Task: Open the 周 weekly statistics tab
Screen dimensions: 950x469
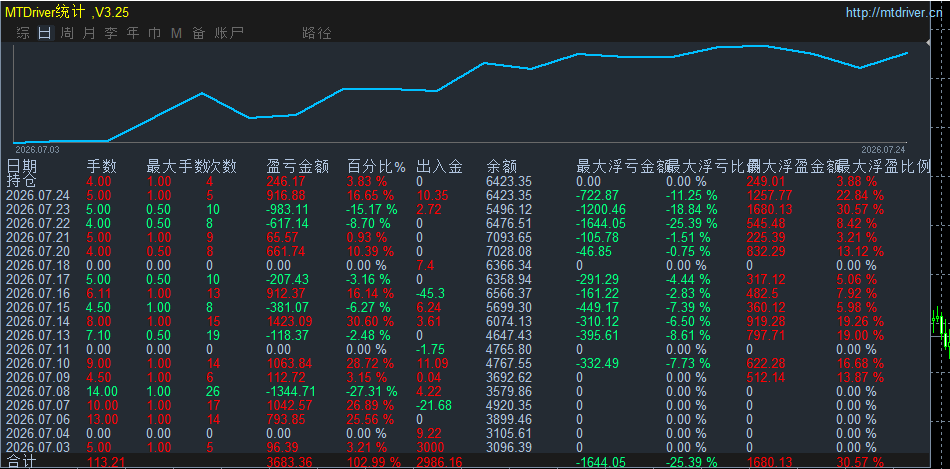Action: (67, 33)
